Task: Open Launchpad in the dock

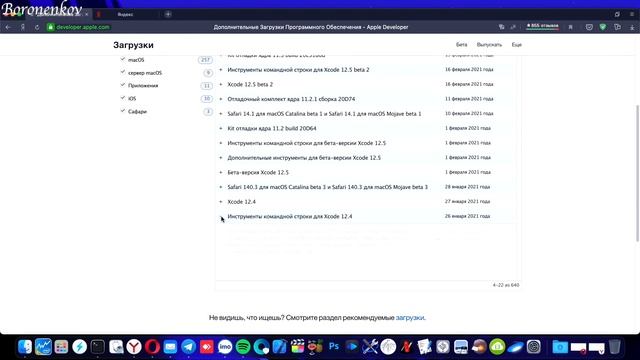Action: click(61, 347)
